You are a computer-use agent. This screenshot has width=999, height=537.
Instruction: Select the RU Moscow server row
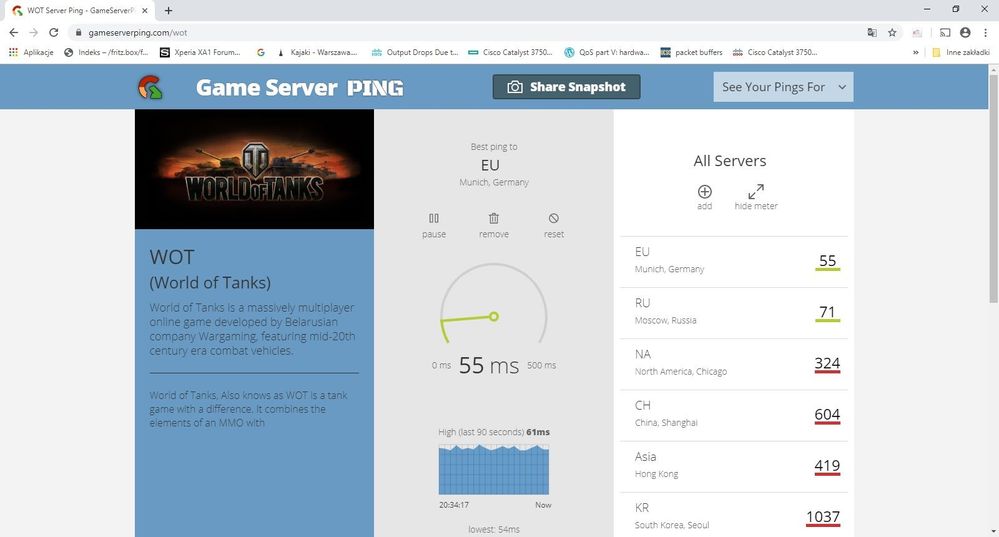[x=736, y=312]
